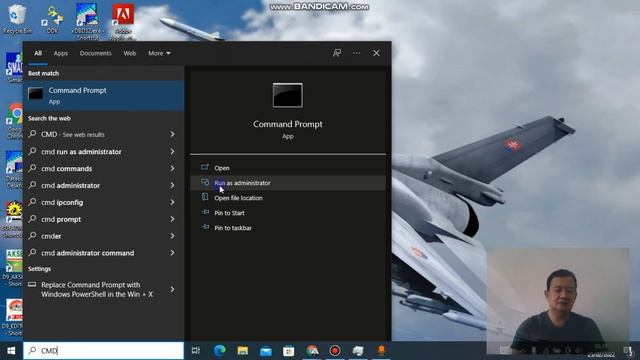Open Chrome from the taskbar
Viewport: 640px width, 360px height.
pos(312,351)
